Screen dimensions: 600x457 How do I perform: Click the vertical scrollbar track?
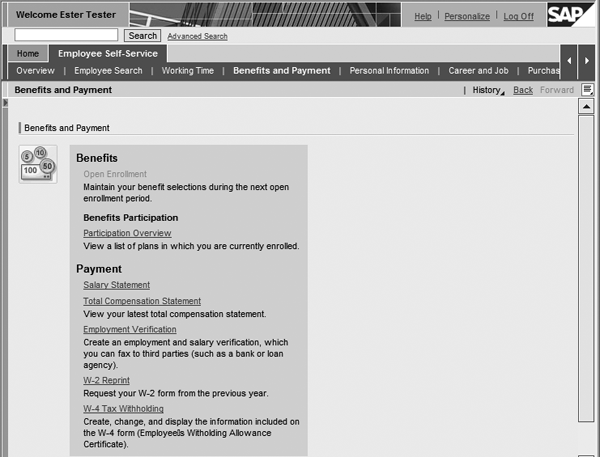[x=586, y=268]
